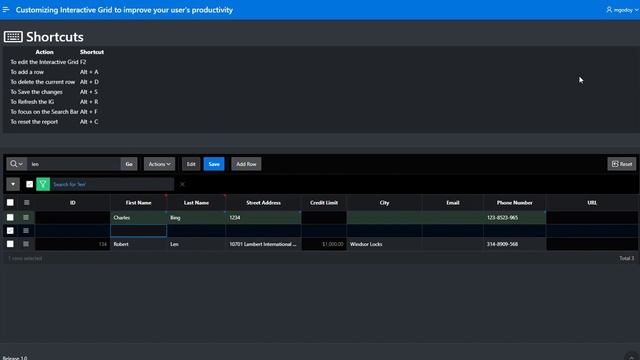Click the page title in the blue header
This screenshot has width=640, height=360.
click(124, 10)
